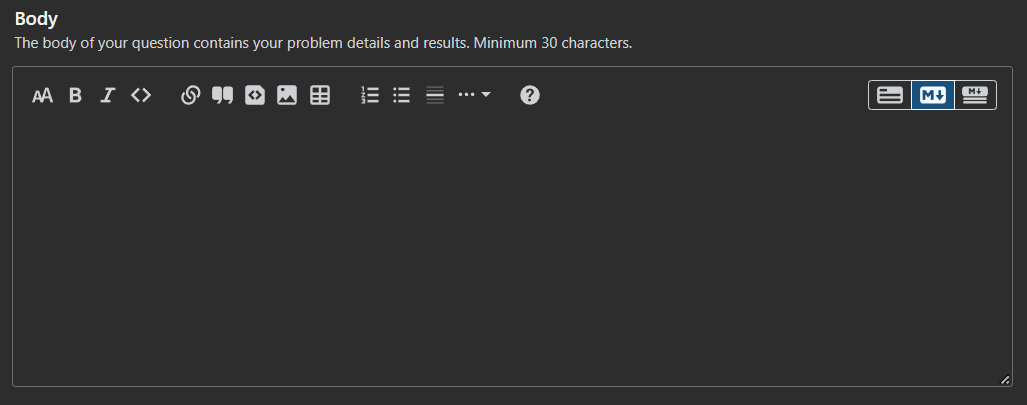Insert a code block
Screen dimensions: 1027x405
click(x=255, y=96)
